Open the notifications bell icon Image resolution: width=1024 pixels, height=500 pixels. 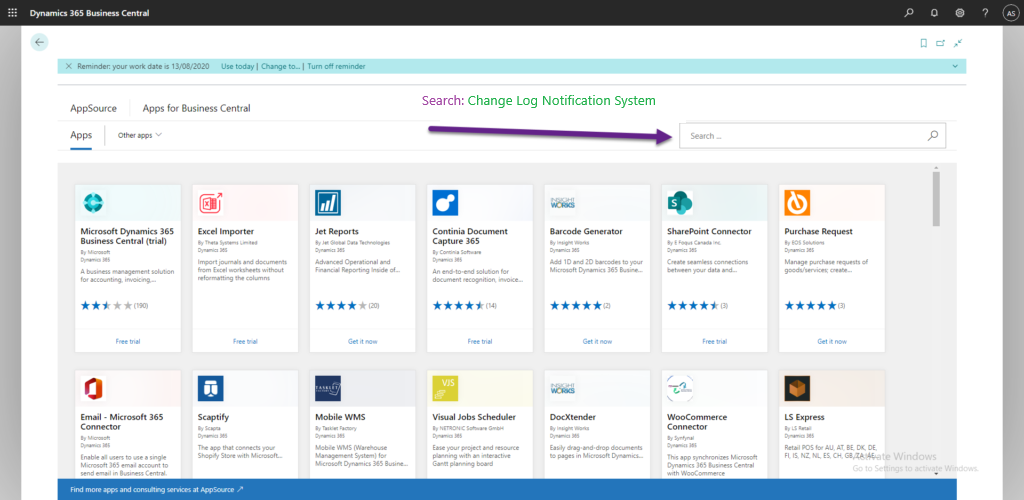point(934,13)
